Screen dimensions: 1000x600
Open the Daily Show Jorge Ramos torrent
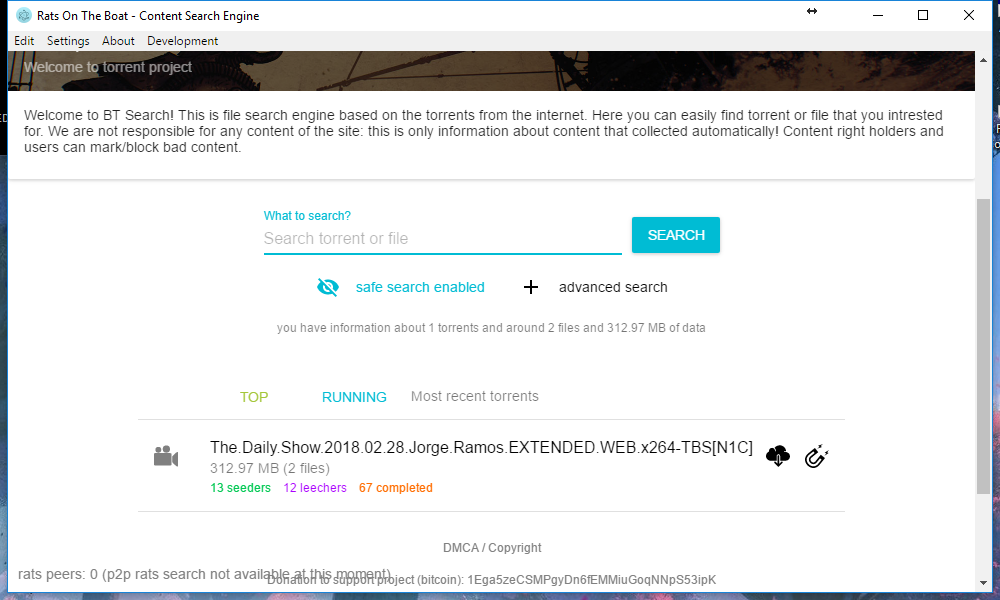tap(481, 448)
